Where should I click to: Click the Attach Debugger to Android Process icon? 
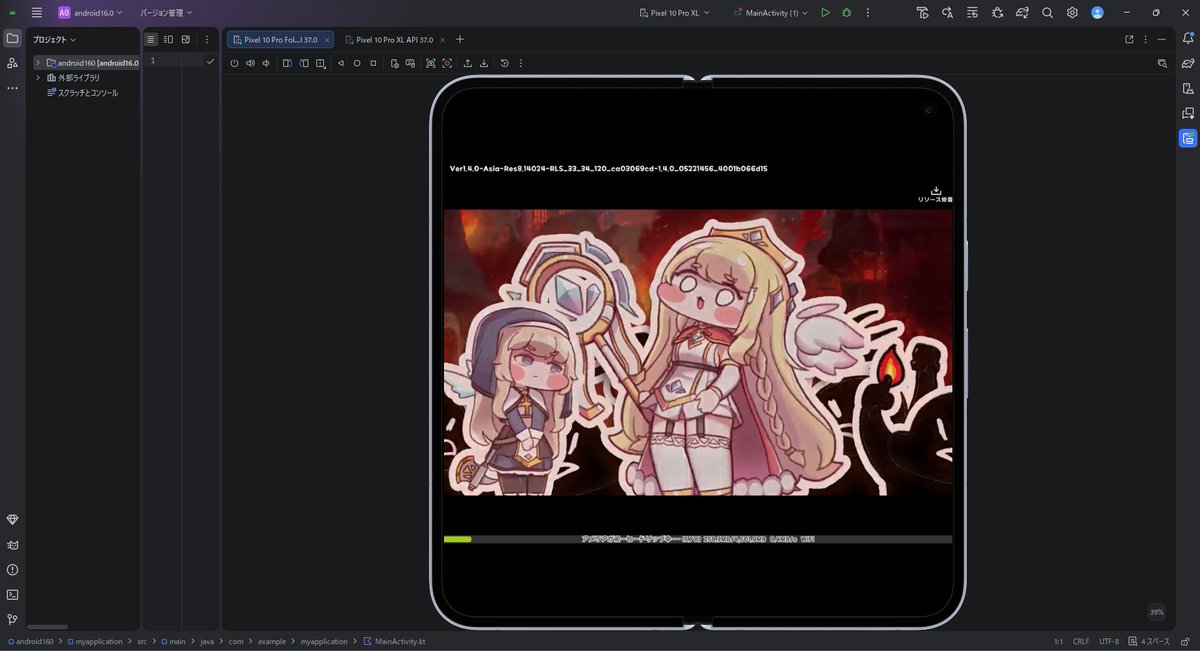(x=997, y=13)
